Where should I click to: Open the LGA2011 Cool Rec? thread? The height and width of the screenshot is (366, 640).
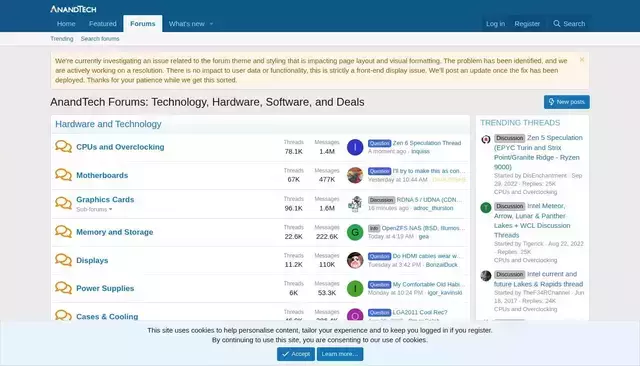(420, 312)
